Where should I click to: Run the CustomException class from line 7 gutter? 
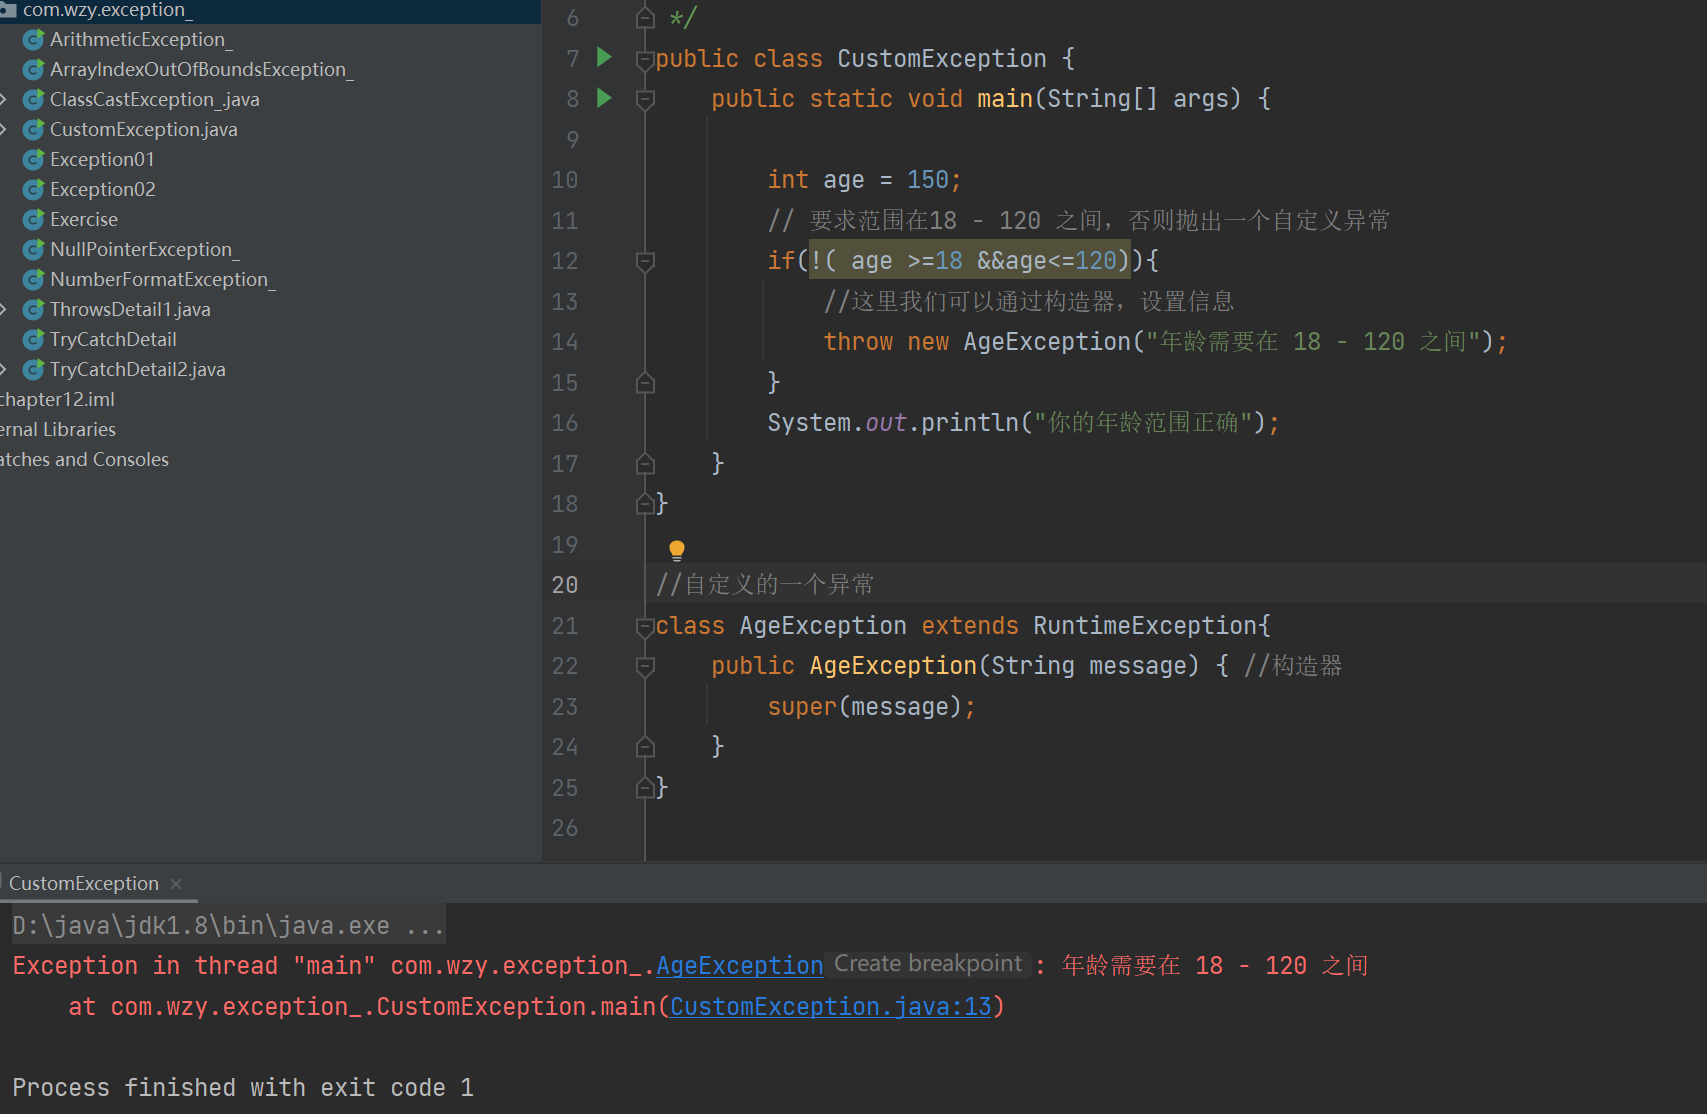coord(604,57)
